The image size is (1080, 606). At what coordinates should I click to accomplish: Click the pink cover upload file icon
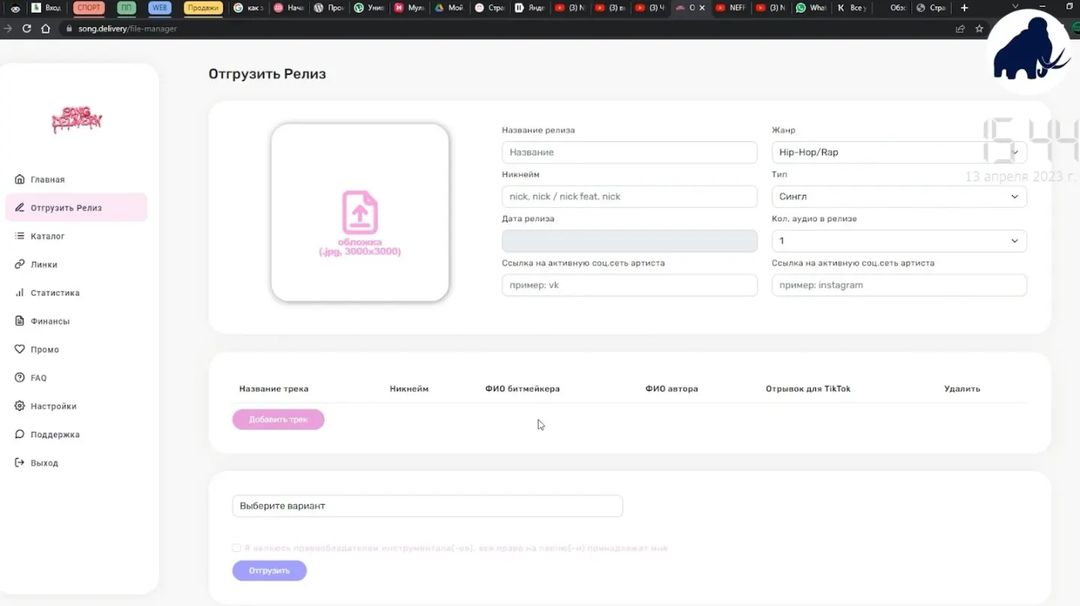(x=360, y=213)
